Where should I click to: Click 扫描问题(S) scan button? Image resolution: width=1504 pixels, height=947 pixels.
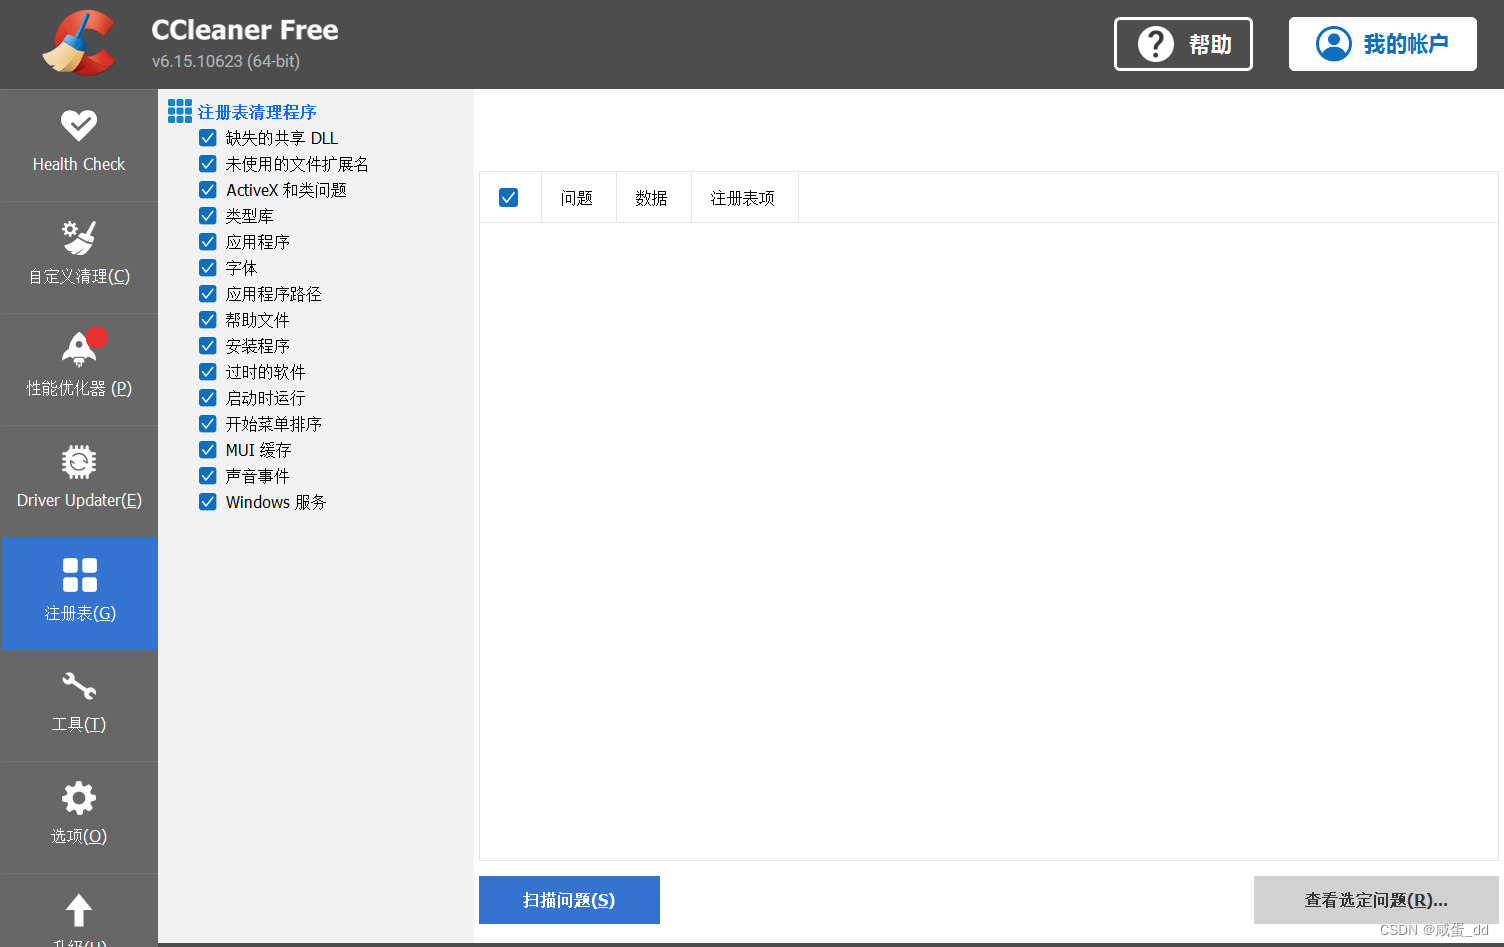click(x=569, y=900)
